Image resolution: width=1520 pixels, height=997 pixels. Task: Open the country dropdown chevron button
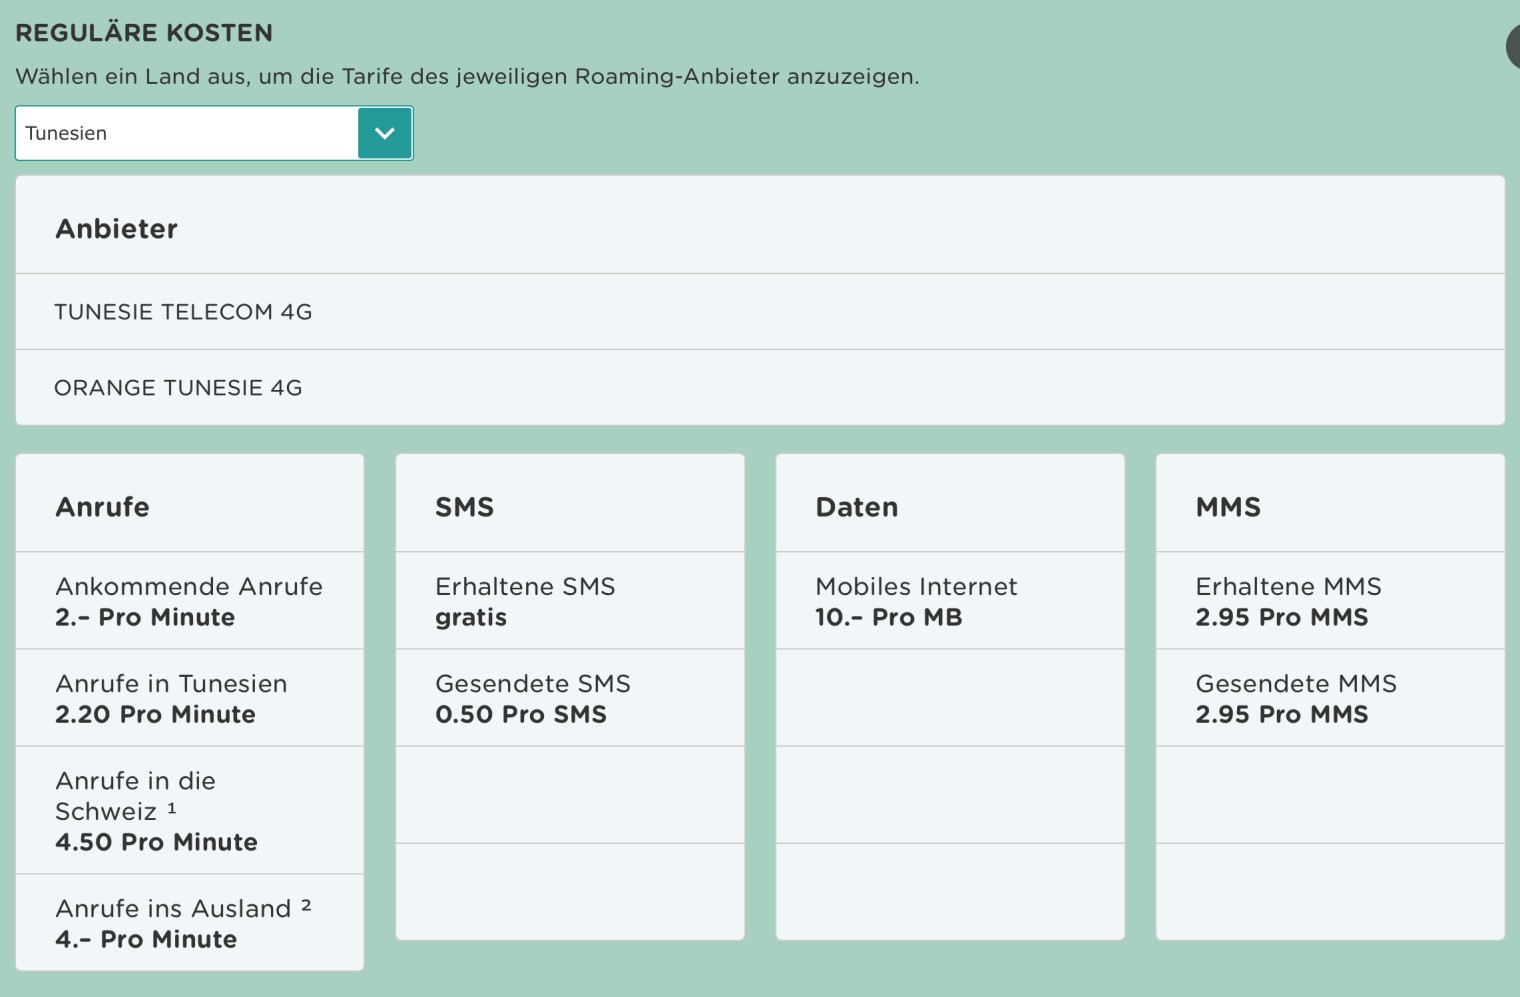(x=385, y=133)
